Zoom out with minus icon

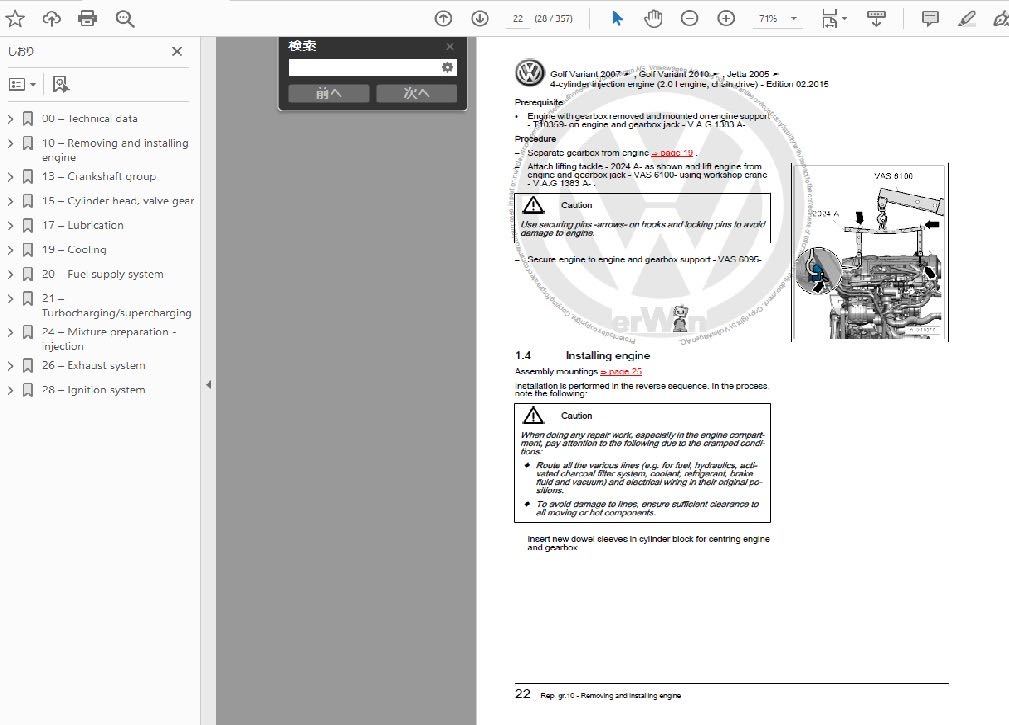click(x=689, y=19)
